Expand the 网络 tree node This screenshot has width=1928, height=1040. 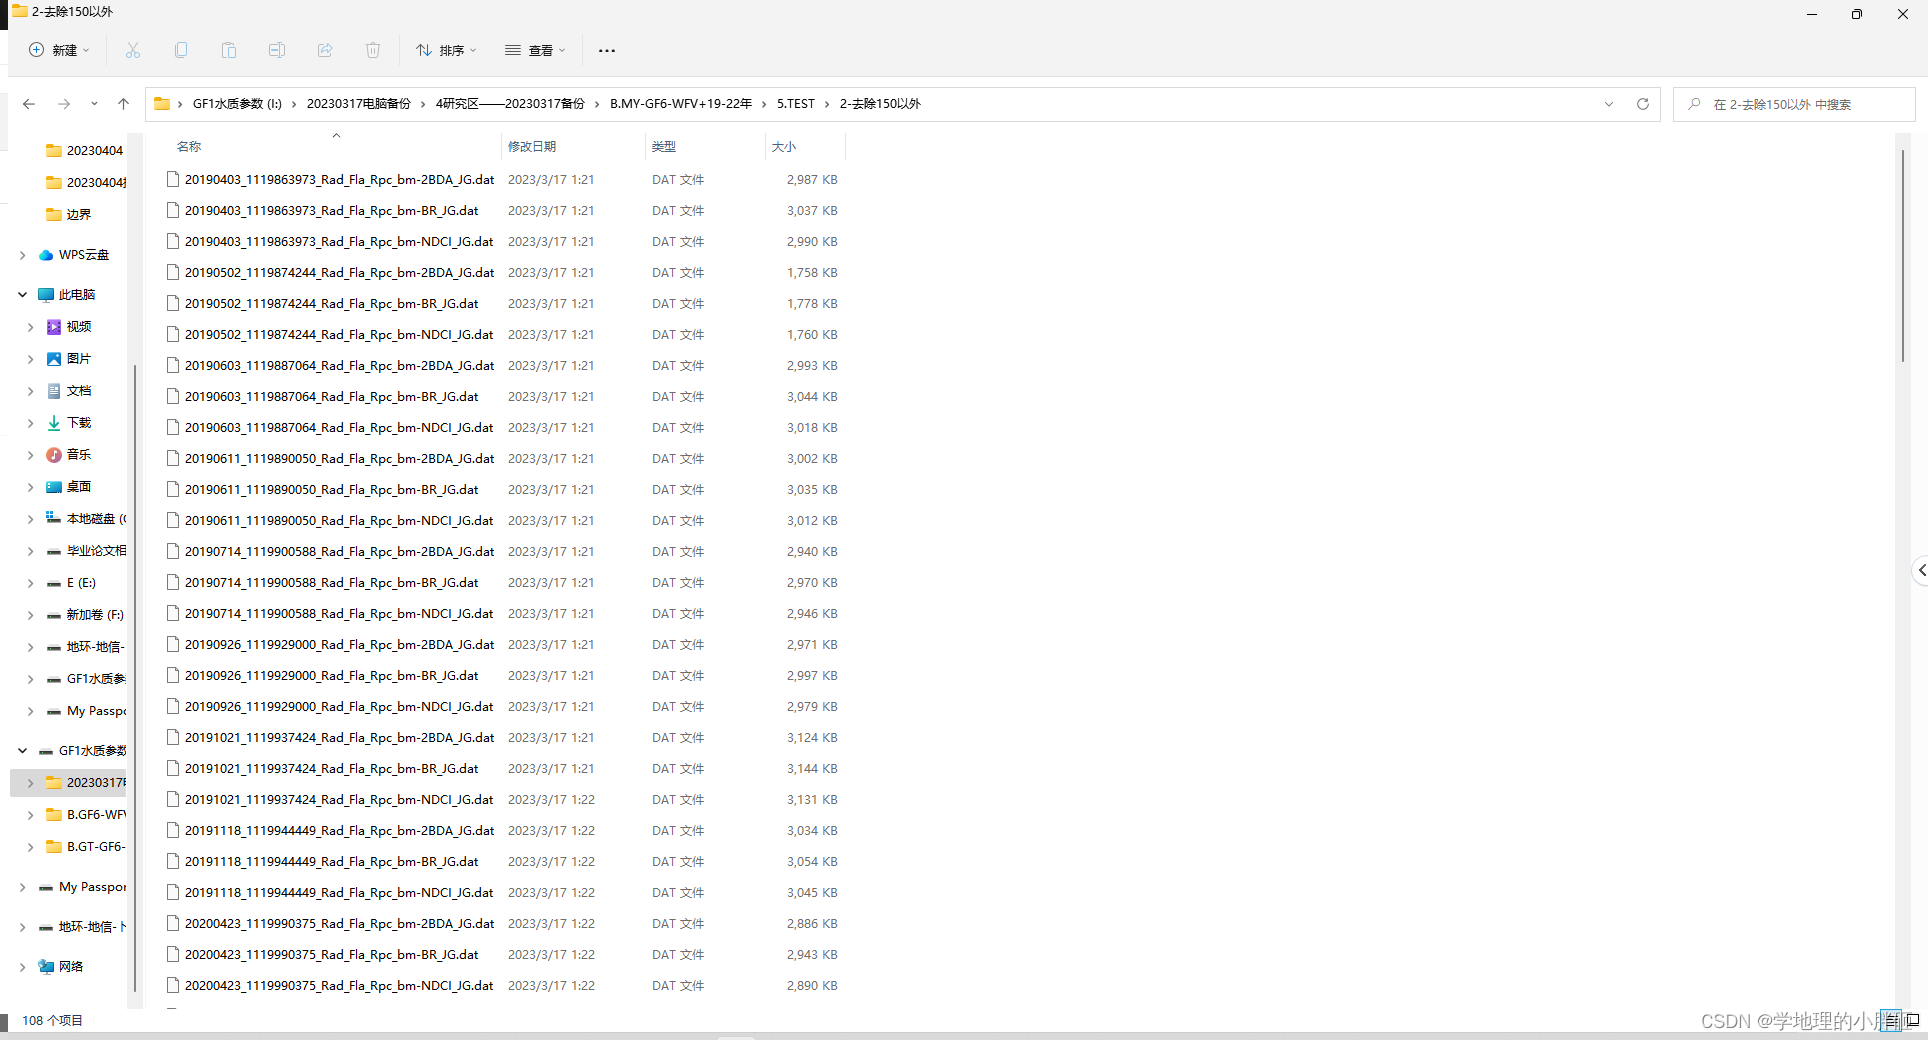22,967
